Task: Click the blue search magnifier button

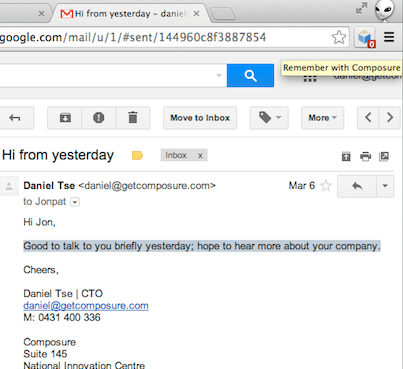Action: (250, 76)
